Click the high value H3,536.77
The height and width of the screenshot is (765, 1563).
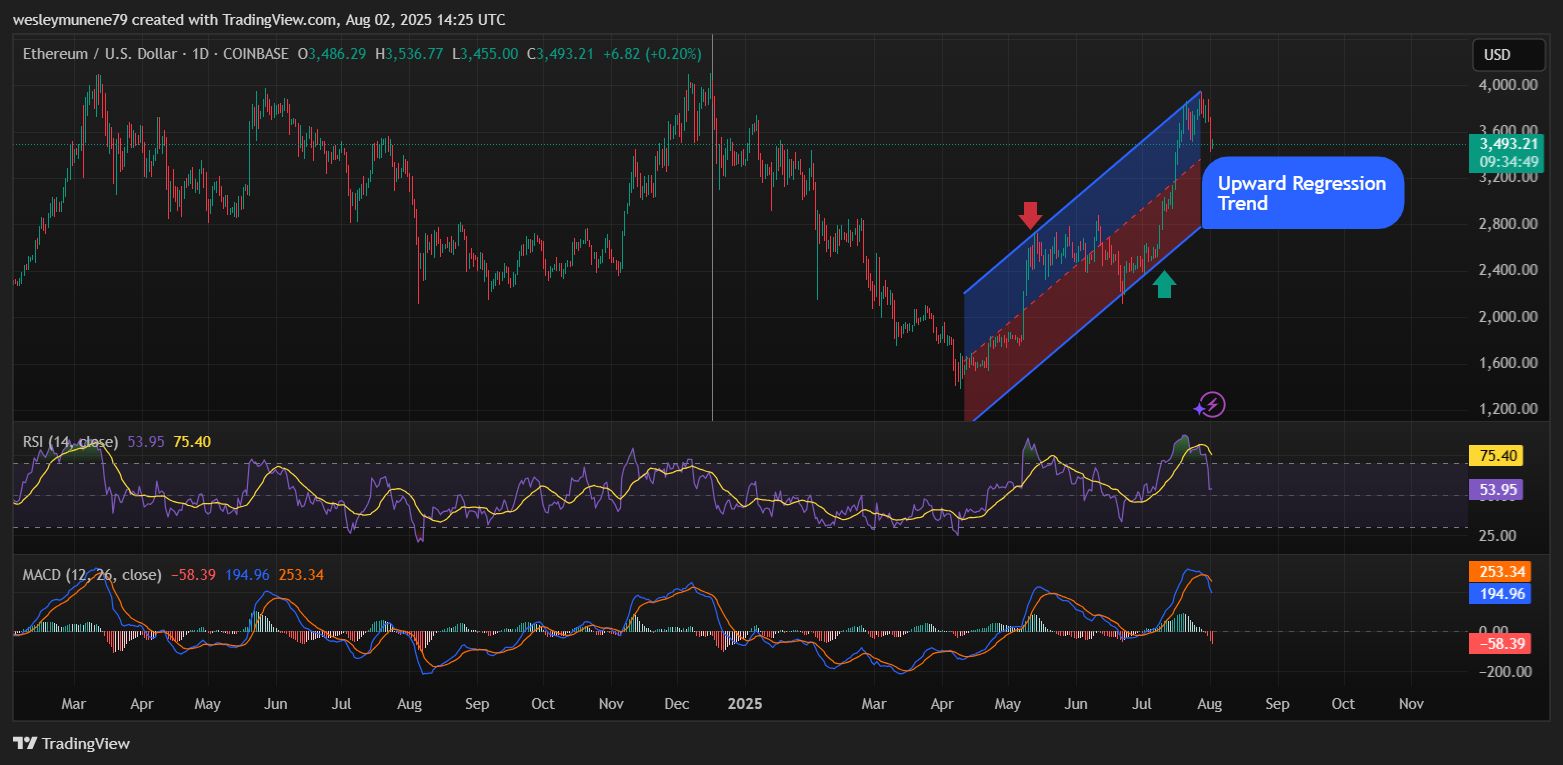pyautogui.click(x=409, y=53)
